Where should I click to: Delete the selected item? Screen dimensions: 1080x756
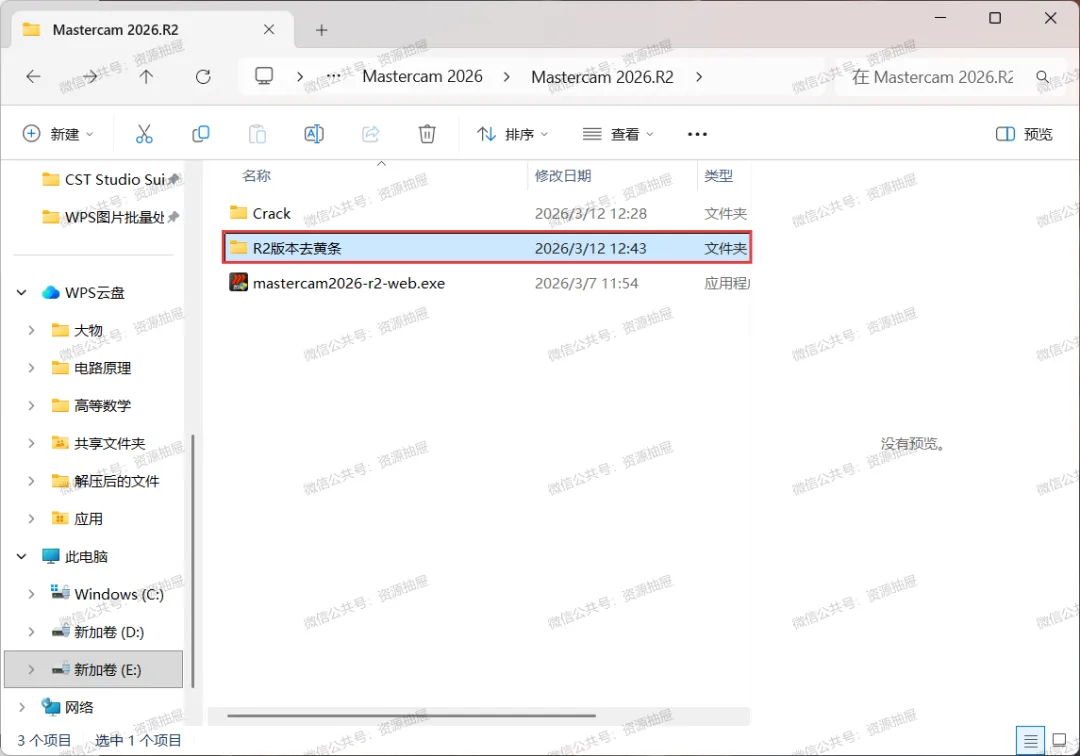pos(427,134)
